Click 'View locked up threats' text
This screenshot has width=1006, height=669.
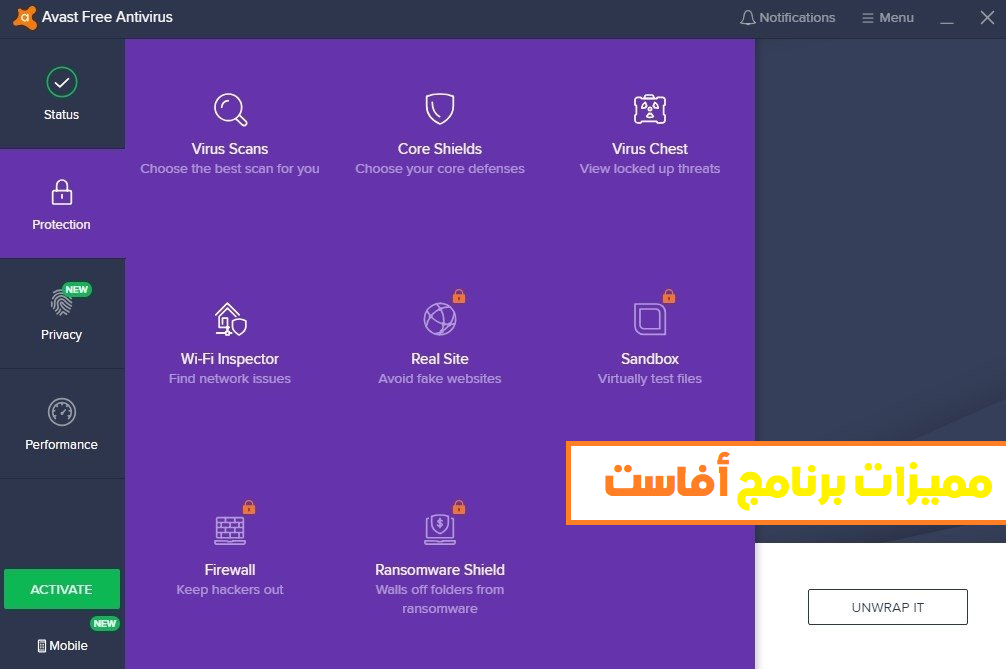(x=650, y=169)
